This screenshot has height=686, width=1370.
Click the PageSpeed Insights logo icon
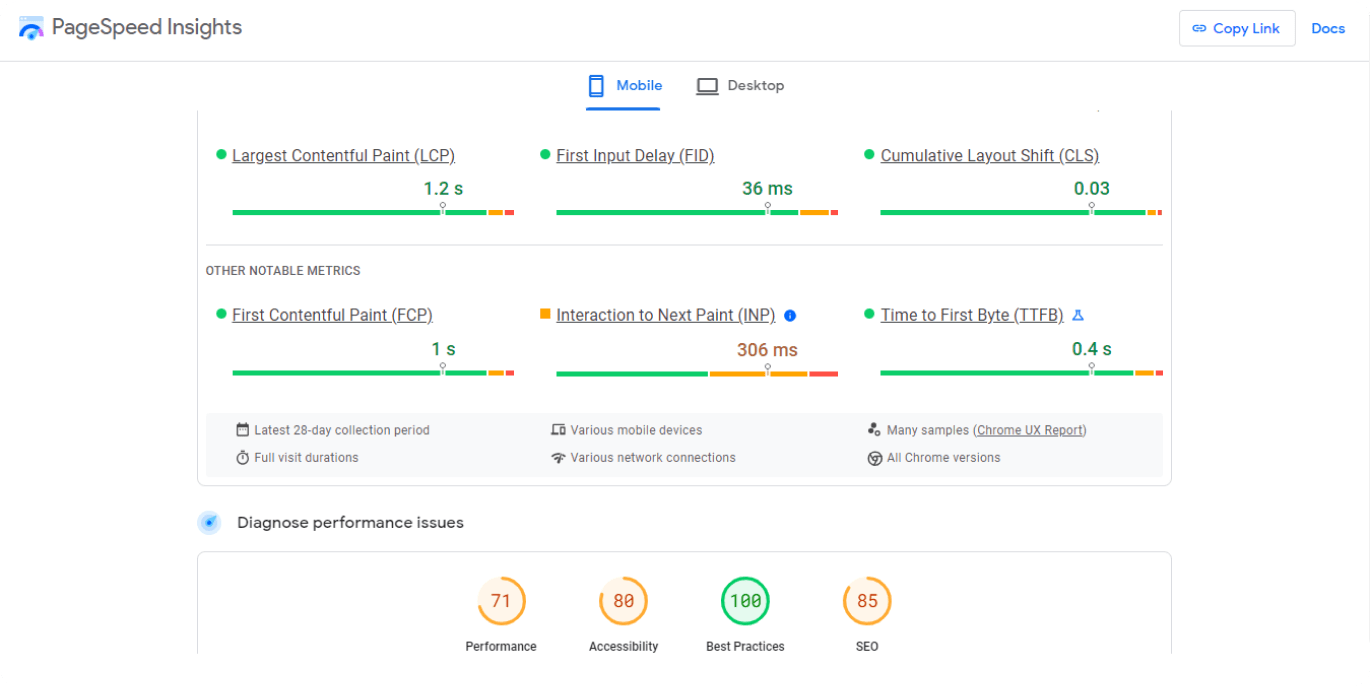coord(31,28)
